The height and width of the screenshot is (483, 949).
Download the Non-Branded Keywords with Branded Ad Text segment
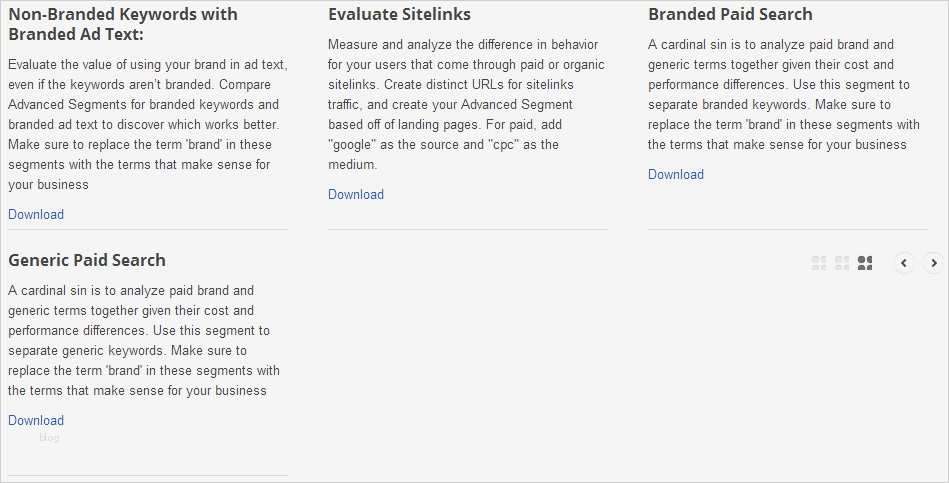point(36,214)
